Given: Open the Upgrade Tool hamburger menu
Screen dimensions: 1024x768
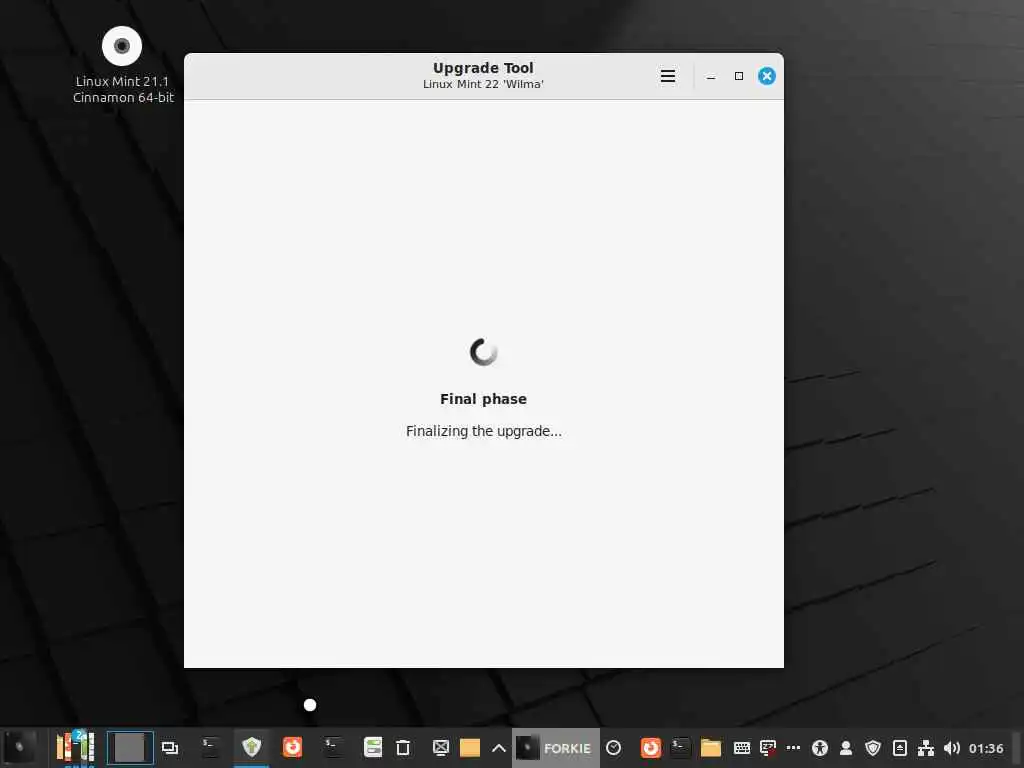Looking at the screenshot, I should point(667,76).
